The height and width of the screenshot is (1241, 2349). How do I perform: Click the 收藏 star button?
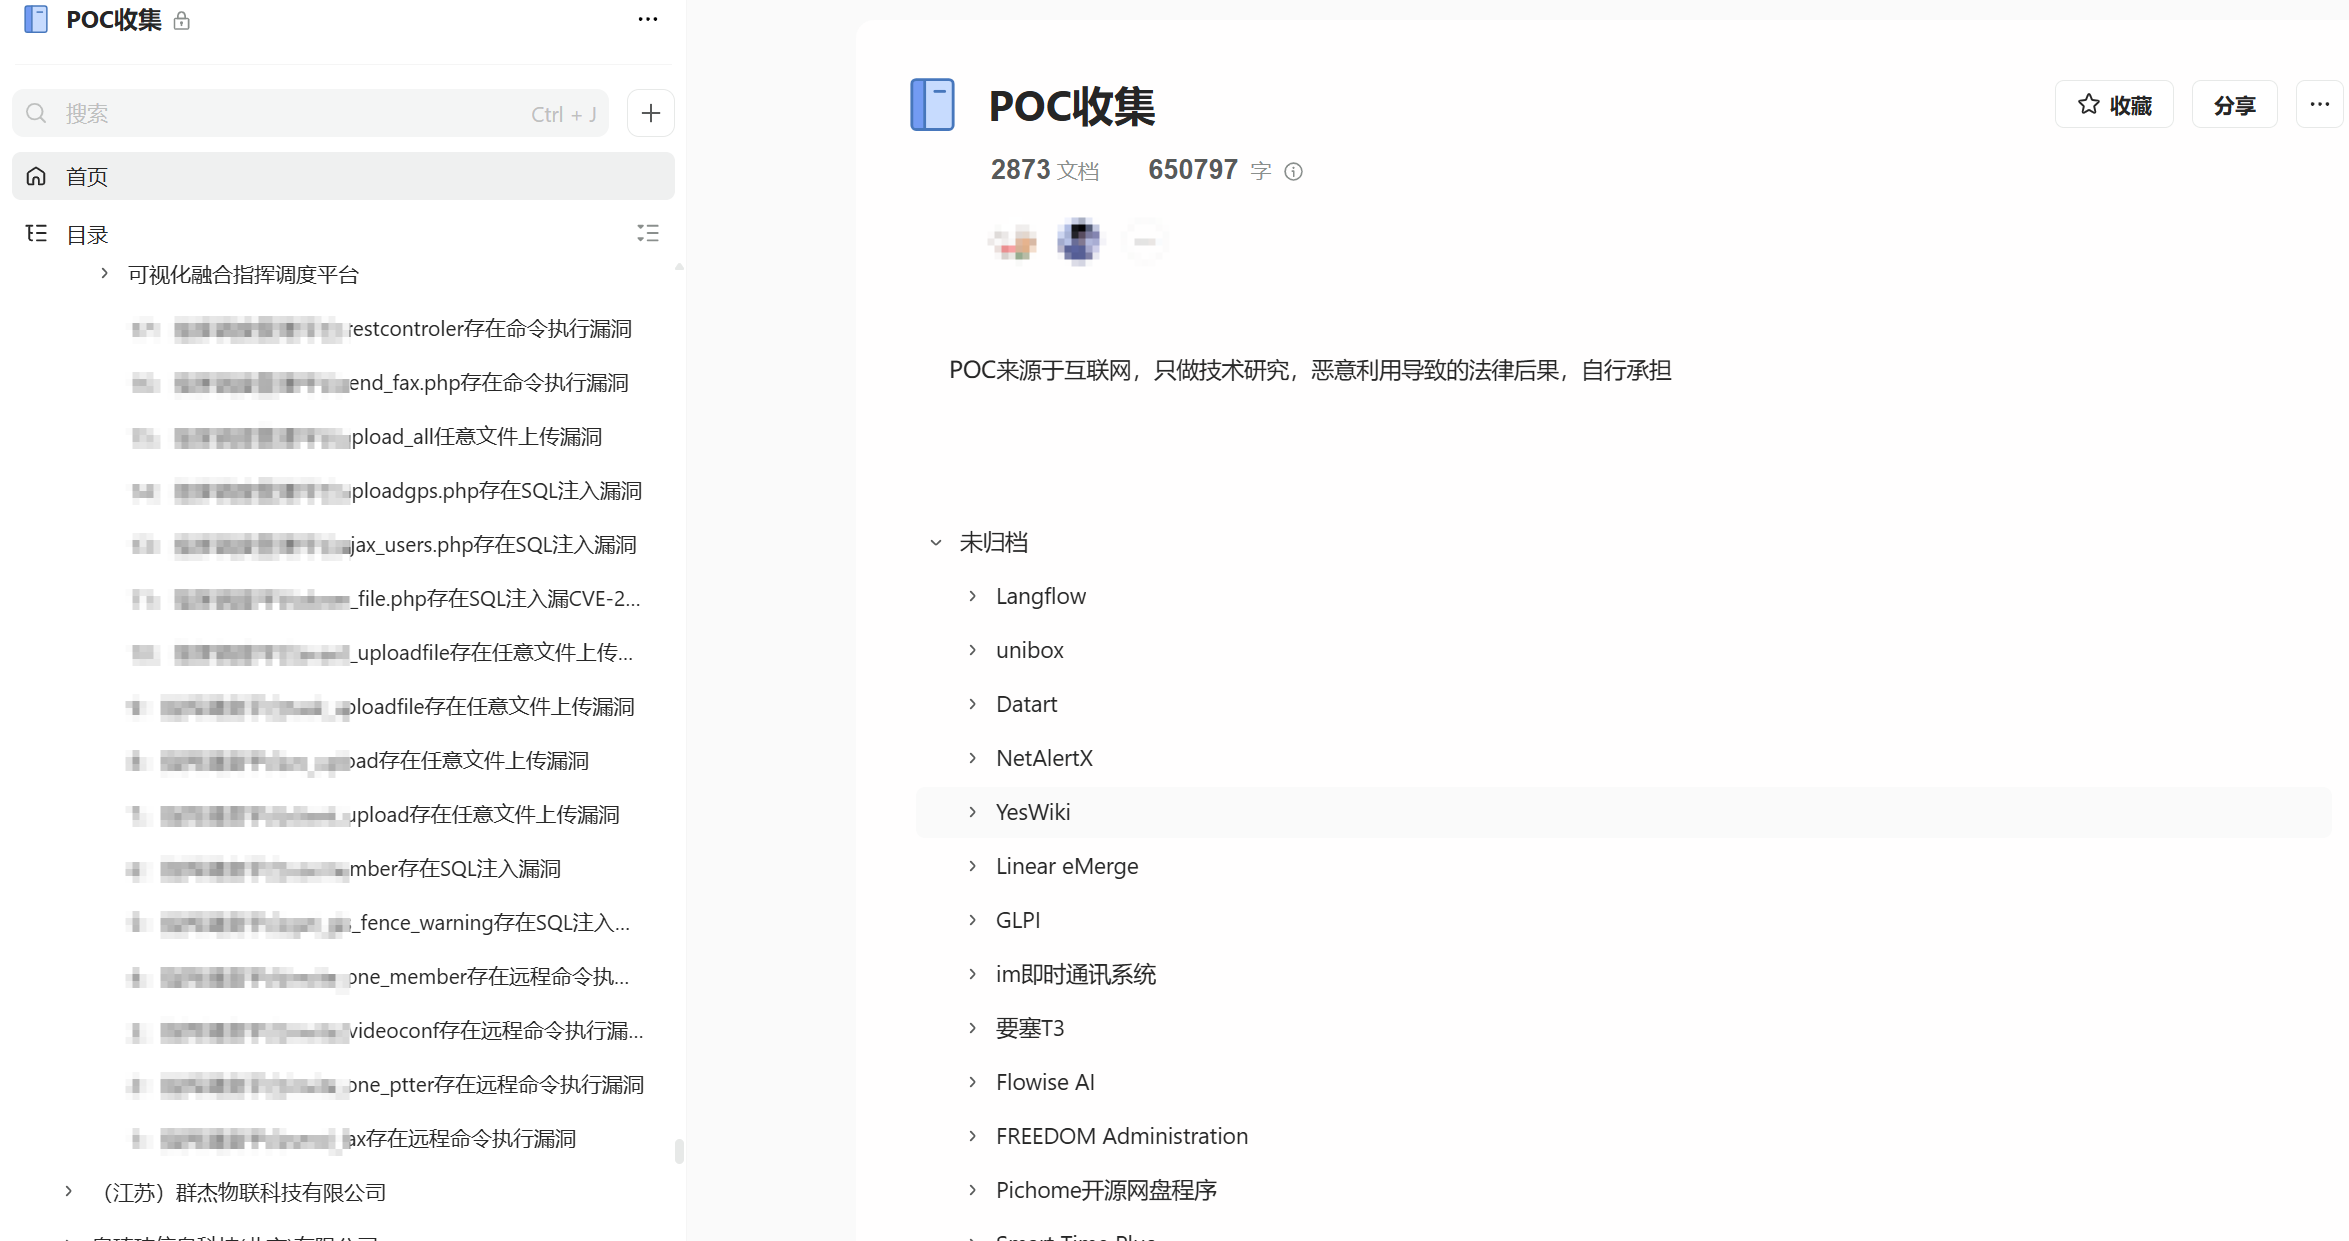click(2114, 104)
